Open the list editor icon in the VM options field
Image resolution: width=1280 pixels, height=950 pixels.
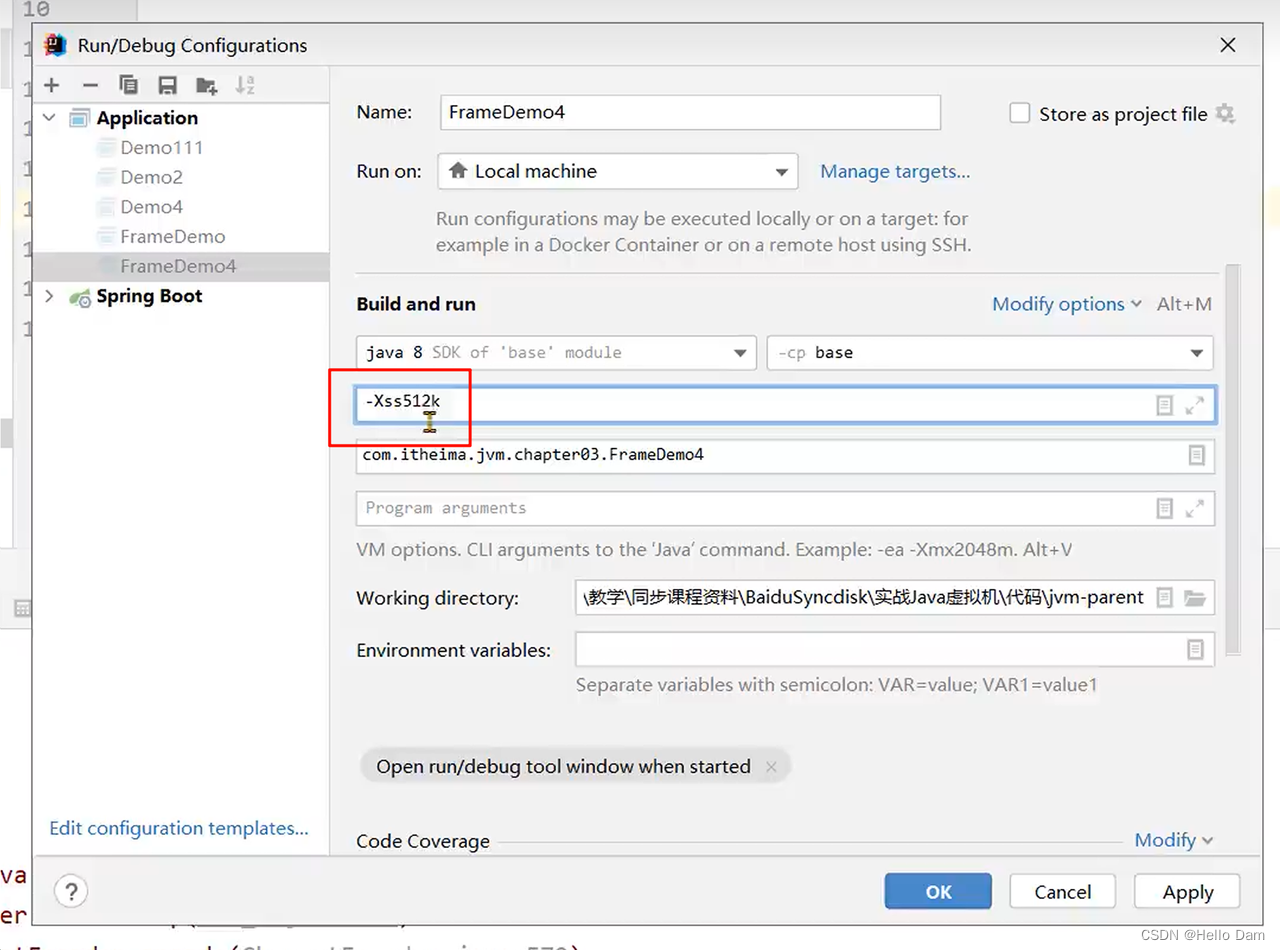click(1164, 405)
